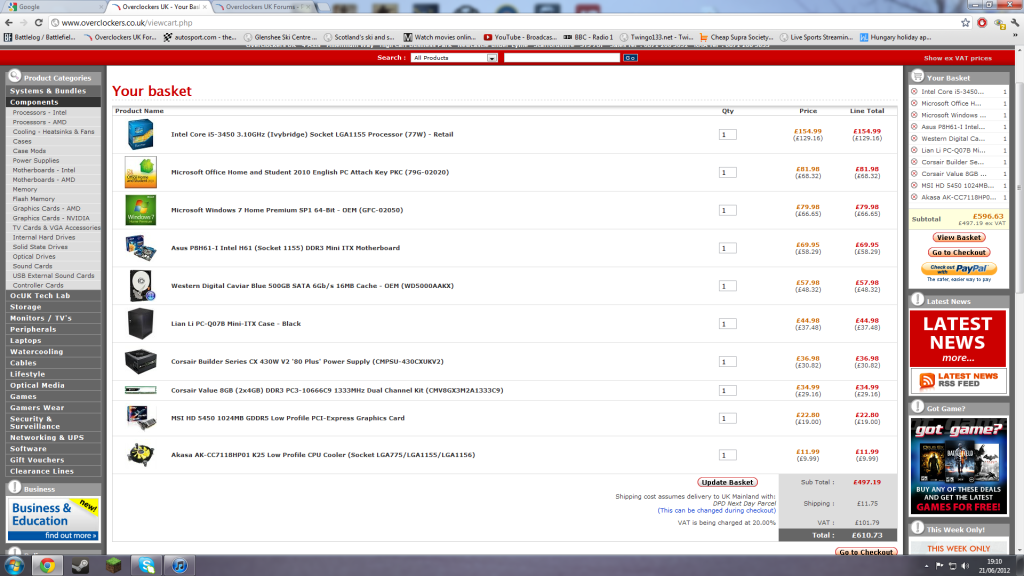Click the View Basket button
The width and height of the screenshot is (1024, 576).
point(959,238)
